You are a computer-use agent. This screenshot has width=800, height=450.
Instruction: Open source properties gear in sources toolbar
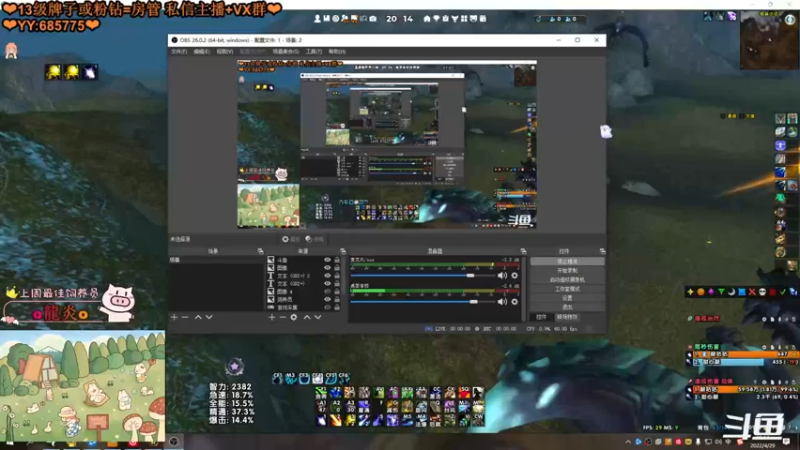(294, 317)
